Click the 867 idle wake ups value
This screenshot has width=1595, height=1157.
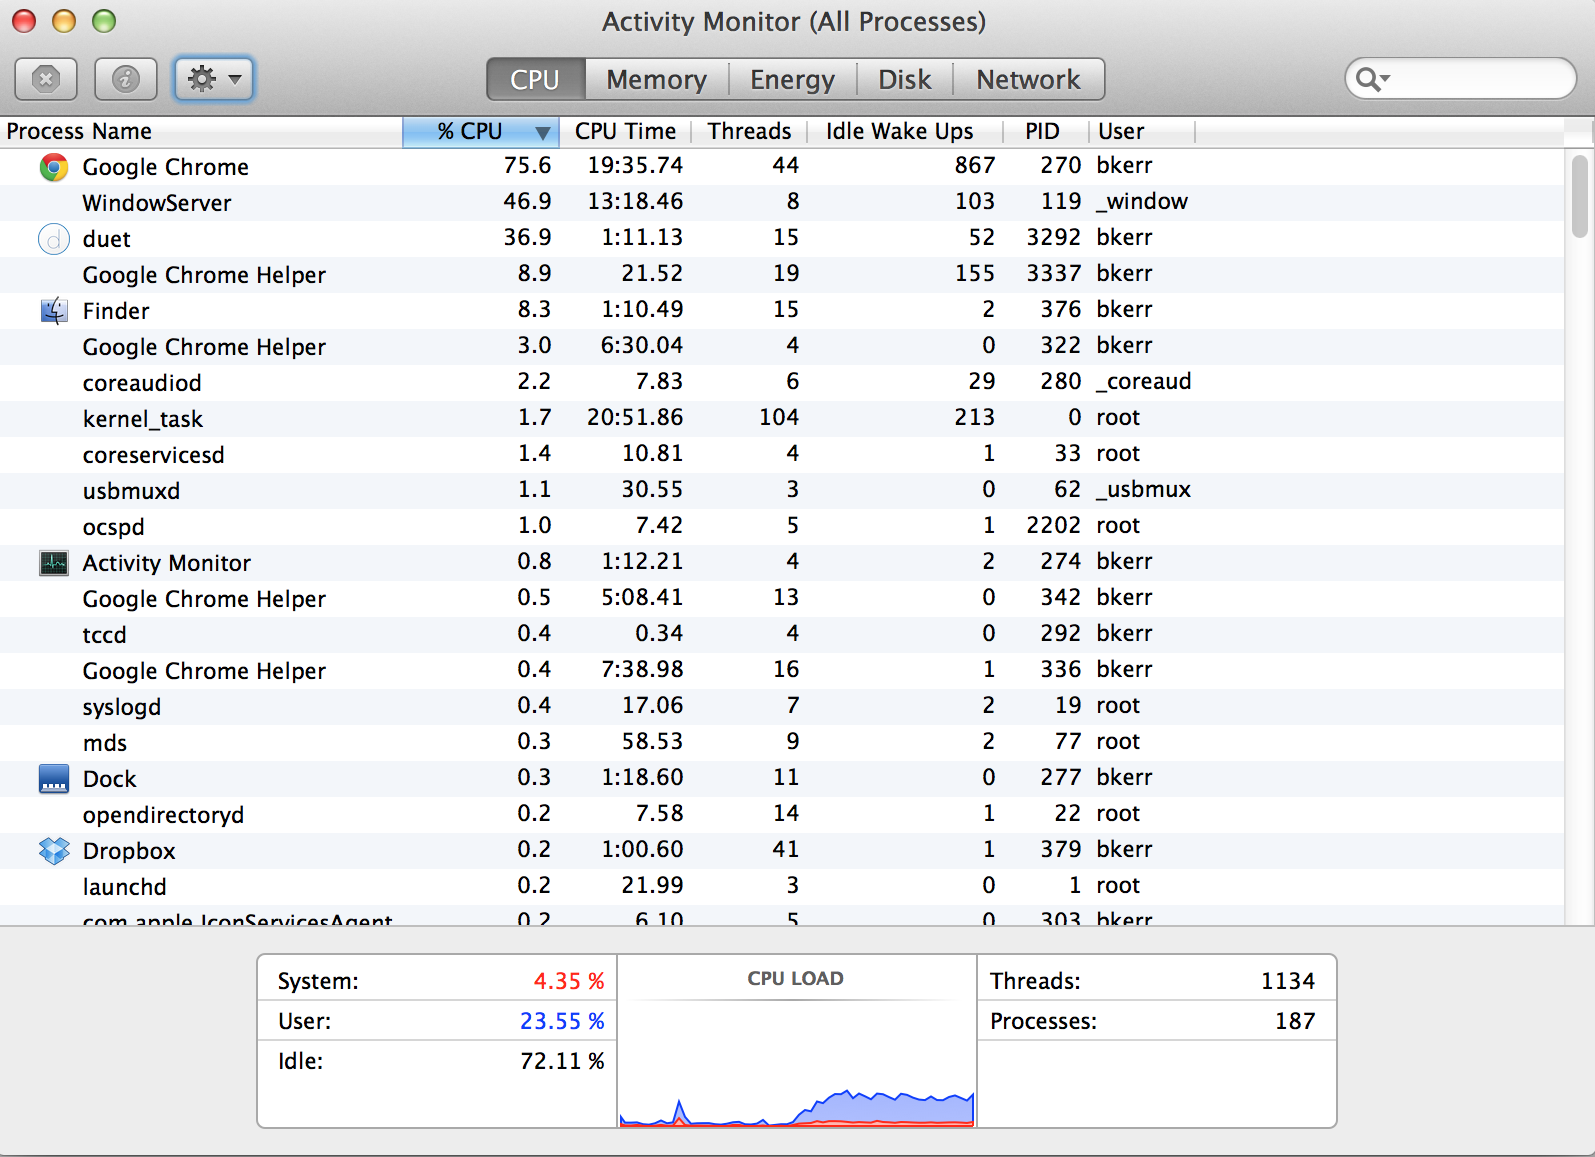click(x=975, y=165)
